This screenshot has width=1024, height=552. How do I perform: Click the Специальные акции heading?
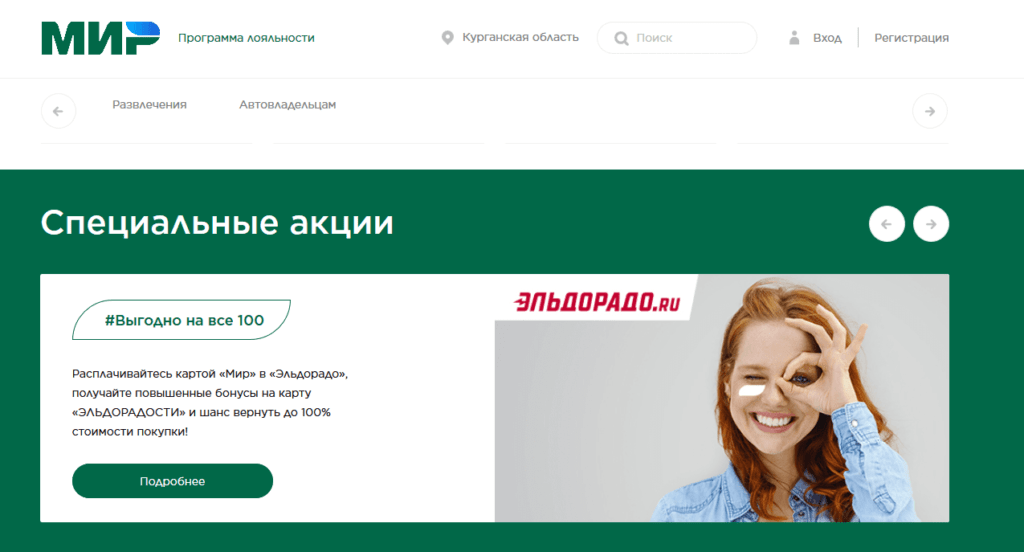pos(217,223)
